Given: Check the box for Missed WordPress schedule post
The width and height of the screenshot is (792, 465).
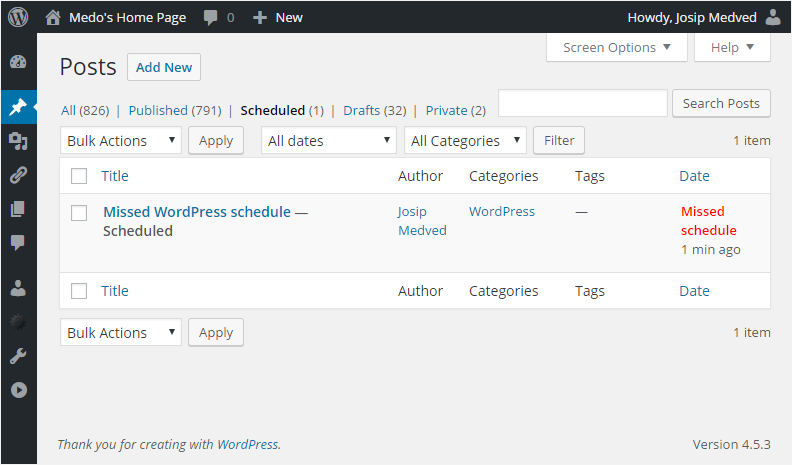Looking at the screenshot, I should (x=79, y=212).
